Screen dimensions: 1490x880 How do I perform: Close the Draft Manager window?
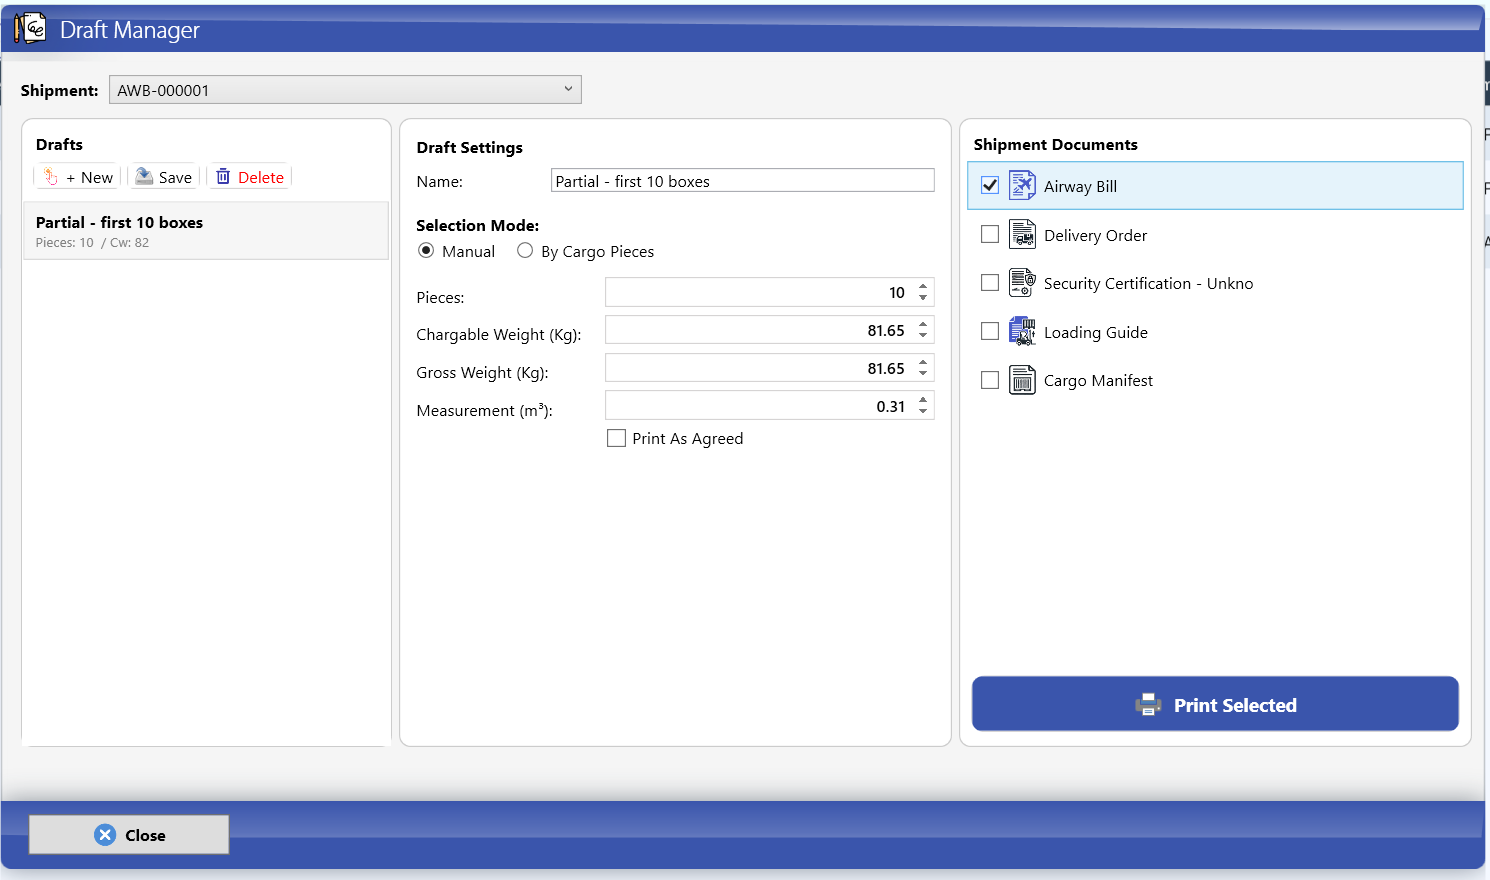click(x=129, y=835)
